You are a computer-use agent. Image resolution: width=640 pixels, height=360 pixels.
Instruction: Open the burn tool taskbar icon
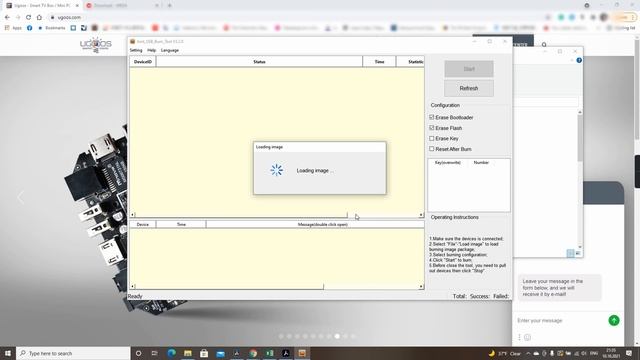[x=302, y=353]
